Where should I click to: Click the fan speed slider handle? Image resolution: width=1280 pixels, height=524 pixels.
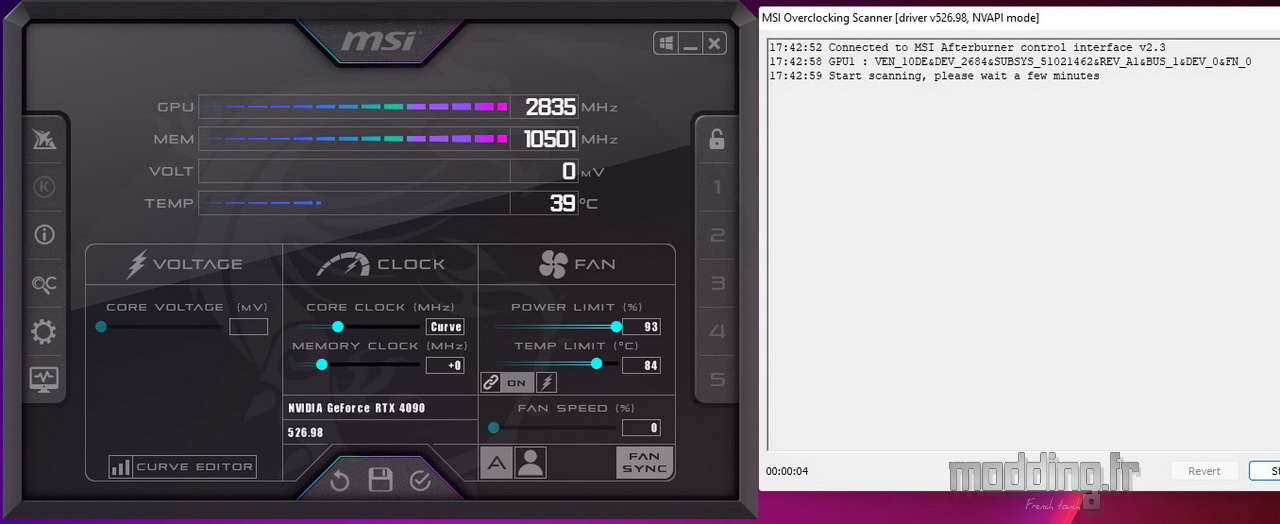coord(494,428)
